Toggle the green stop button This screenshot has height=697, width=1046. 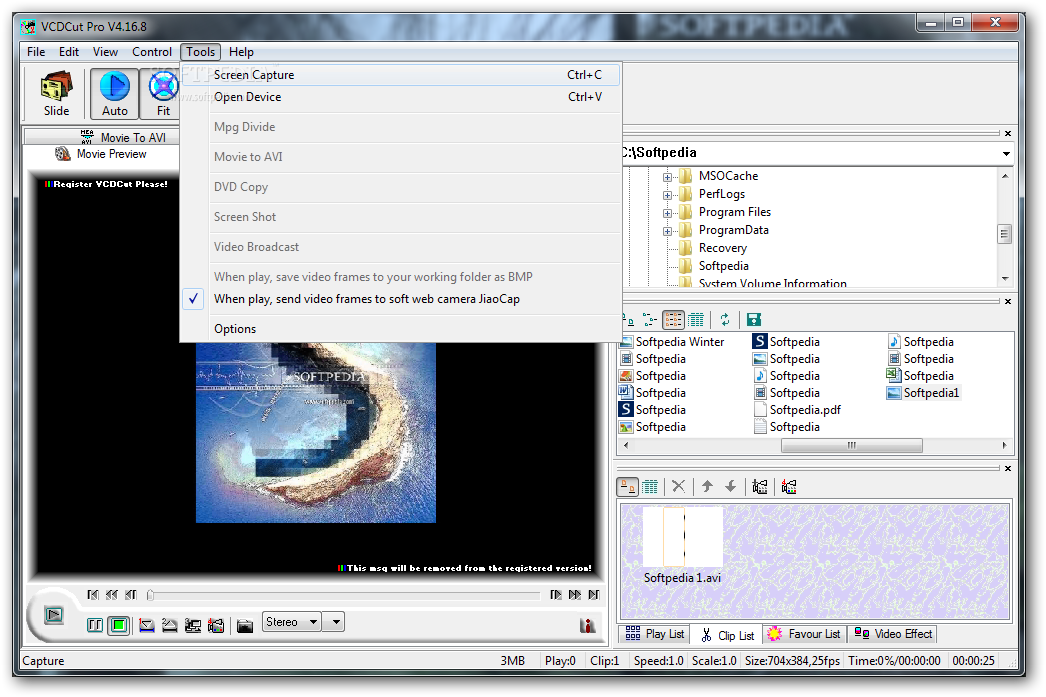pyautogui.click(x=119, y=625)
